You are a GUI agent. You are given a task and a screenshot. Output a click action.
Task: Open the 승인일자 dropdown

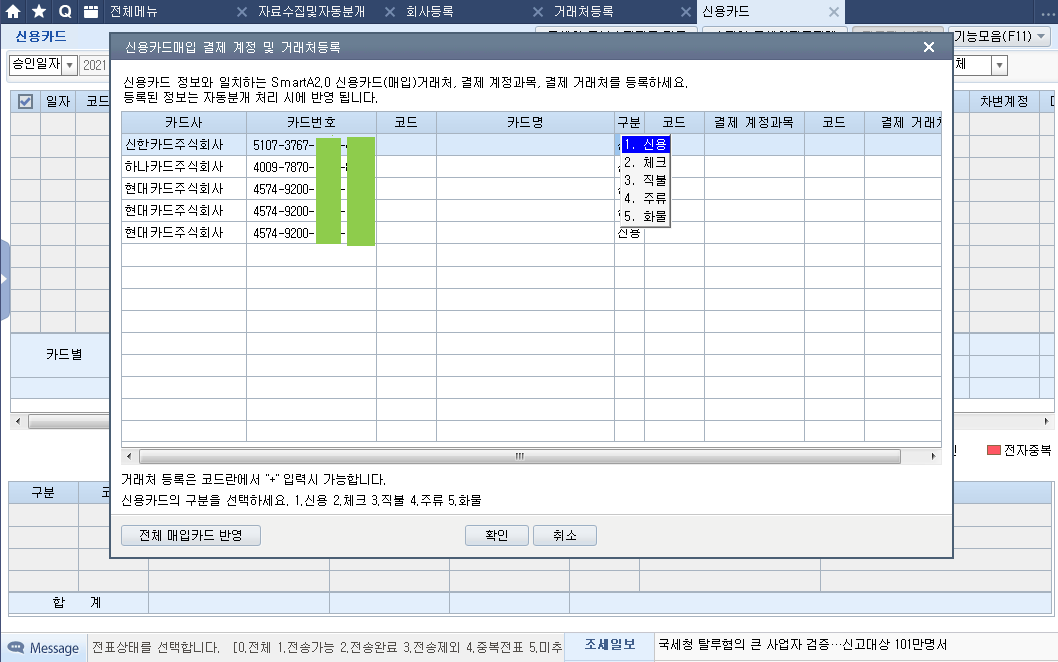pyautogui.click(x=69, y=65)
